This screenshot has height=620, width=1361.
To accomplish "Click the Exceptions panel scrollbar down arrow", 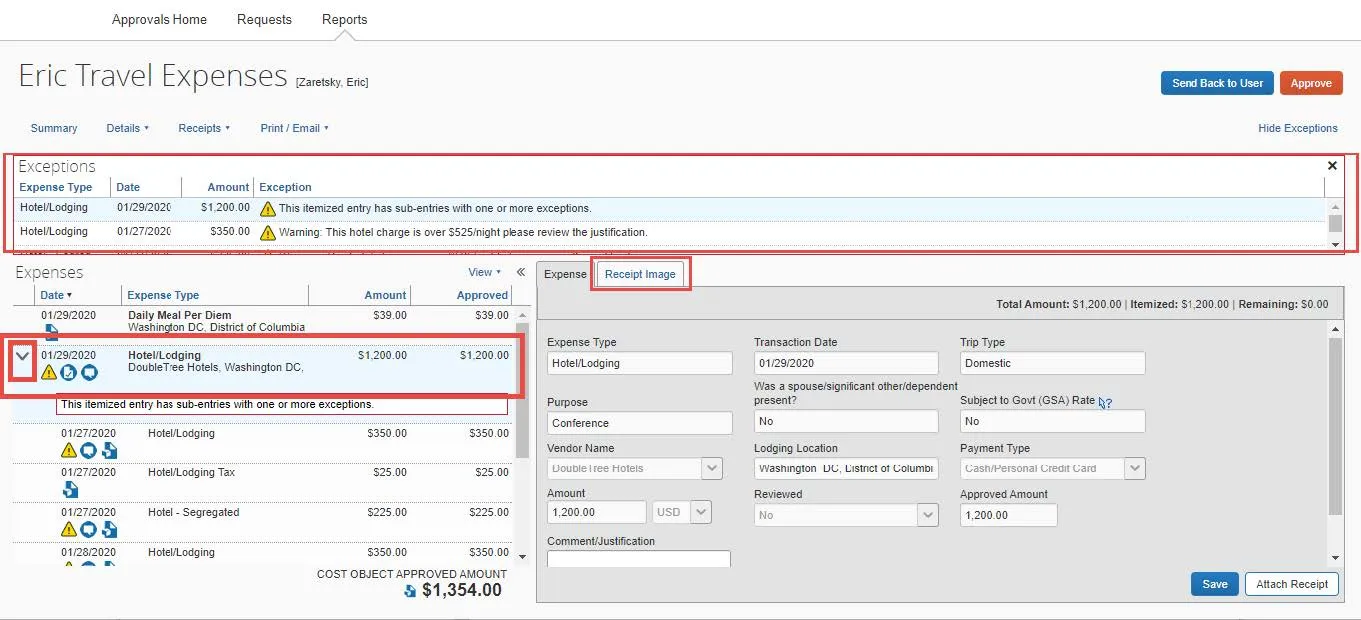I will [x=1335, y=244].
